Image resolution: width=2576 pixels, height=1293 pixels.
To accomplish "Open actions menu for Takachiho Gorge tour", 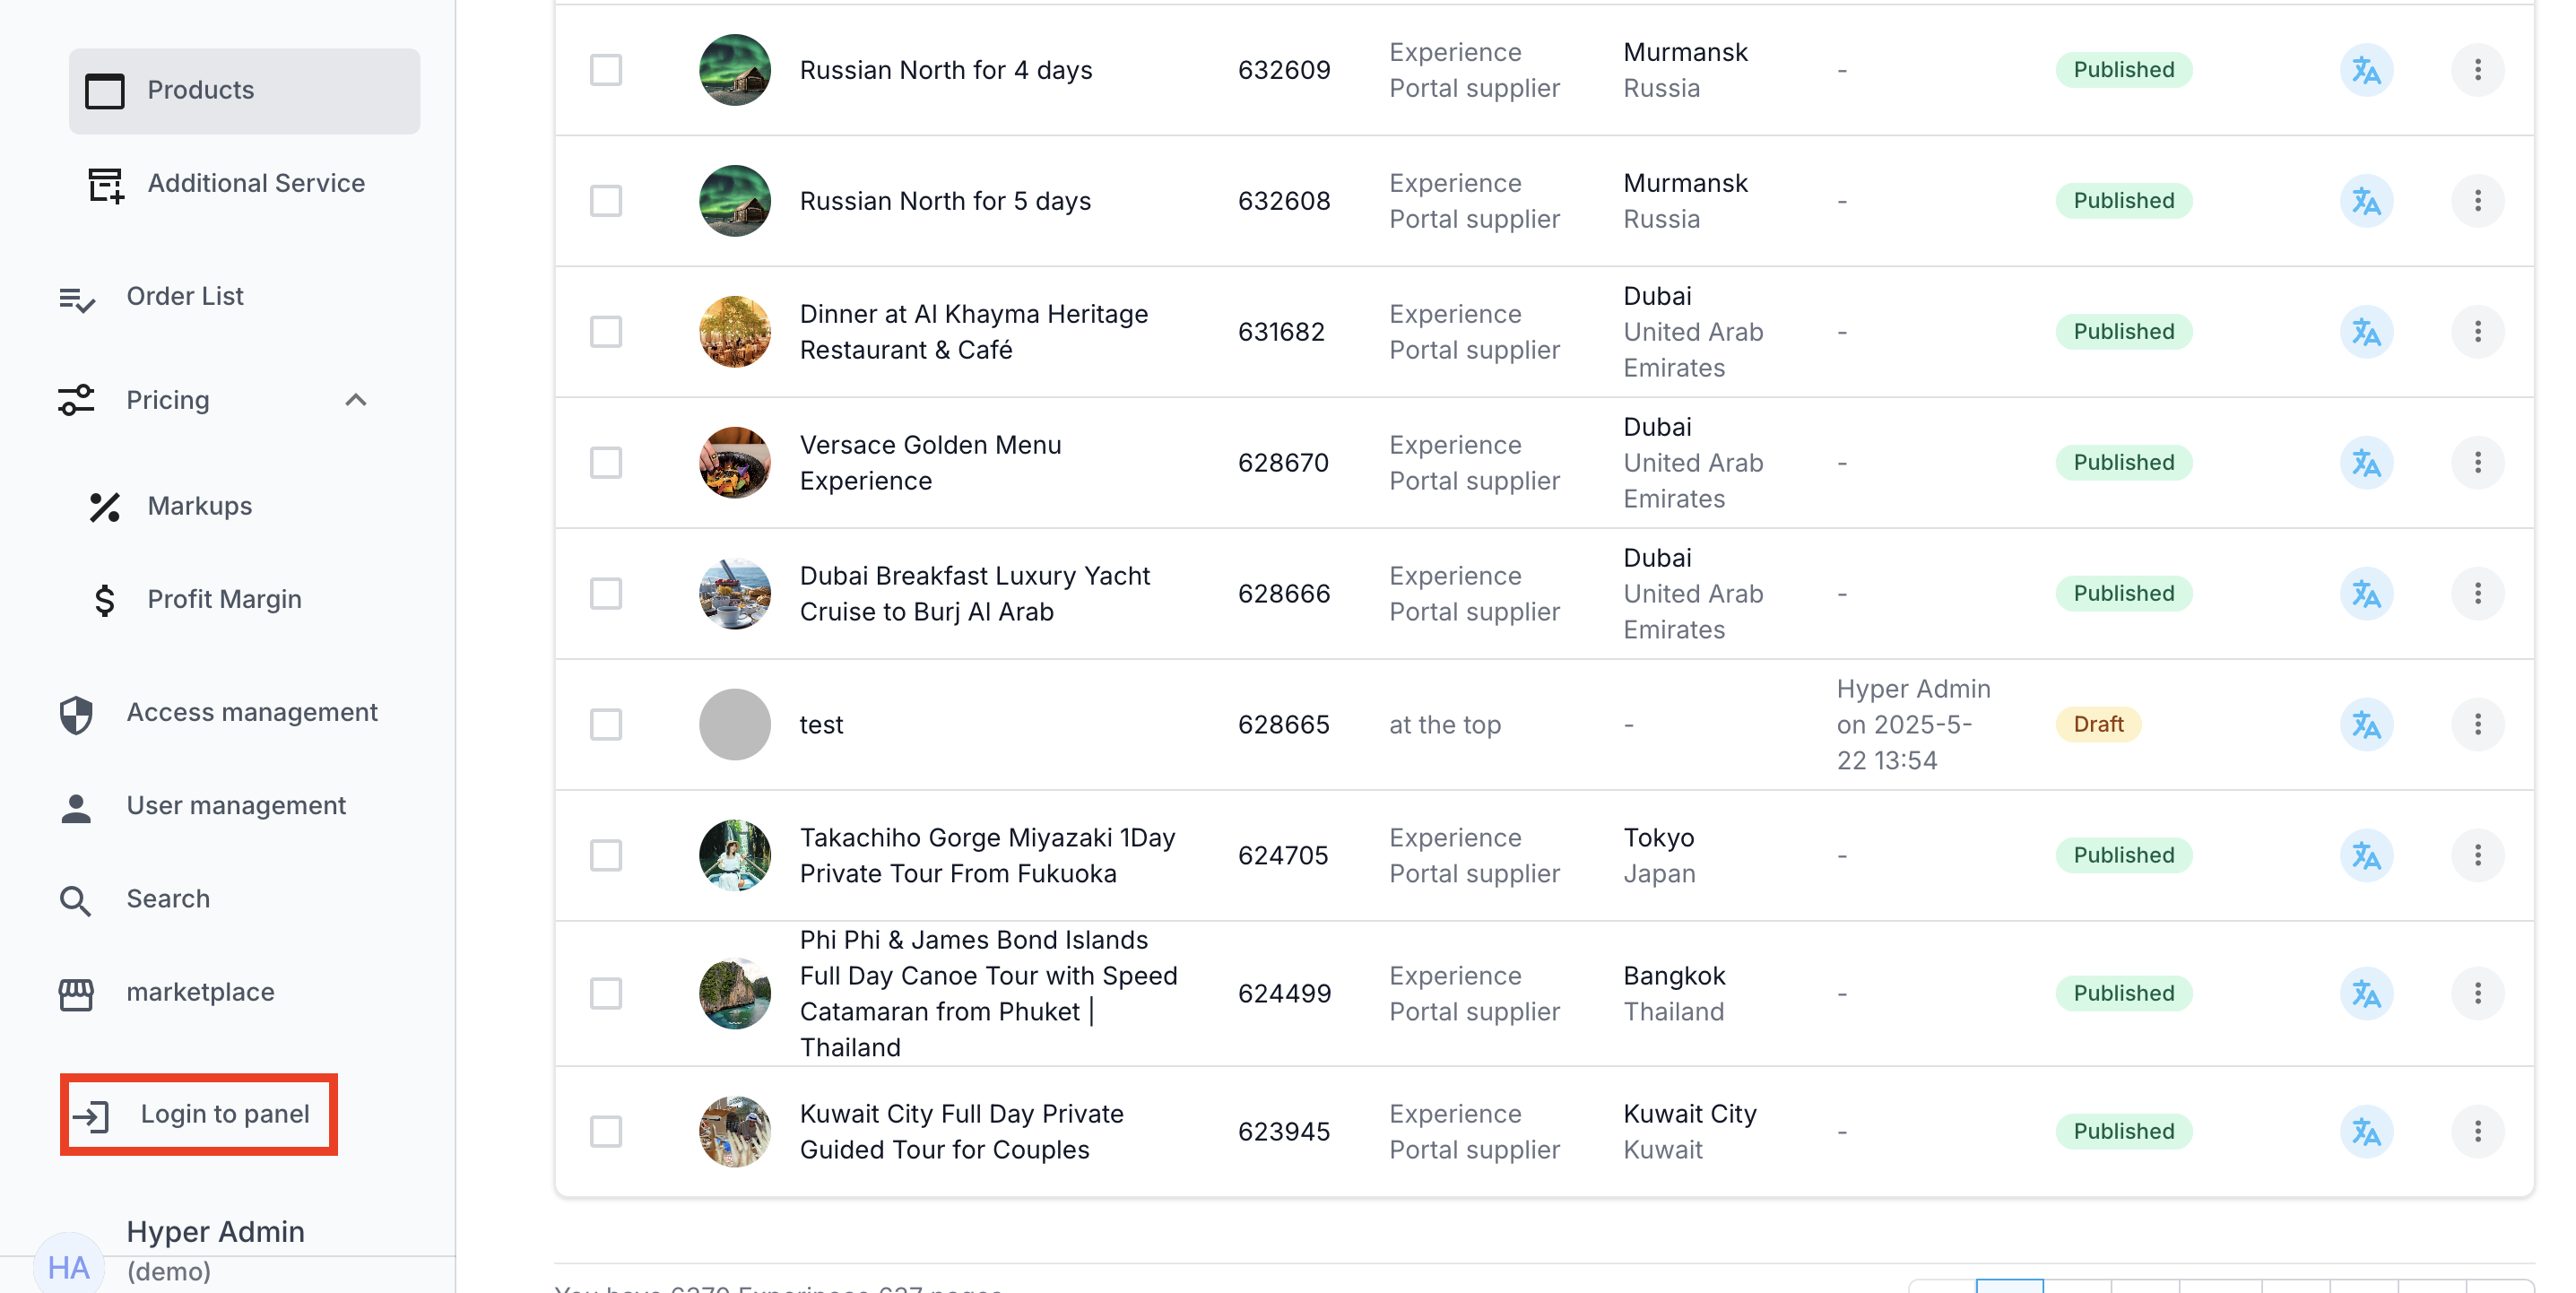I will click(2478, 855).
